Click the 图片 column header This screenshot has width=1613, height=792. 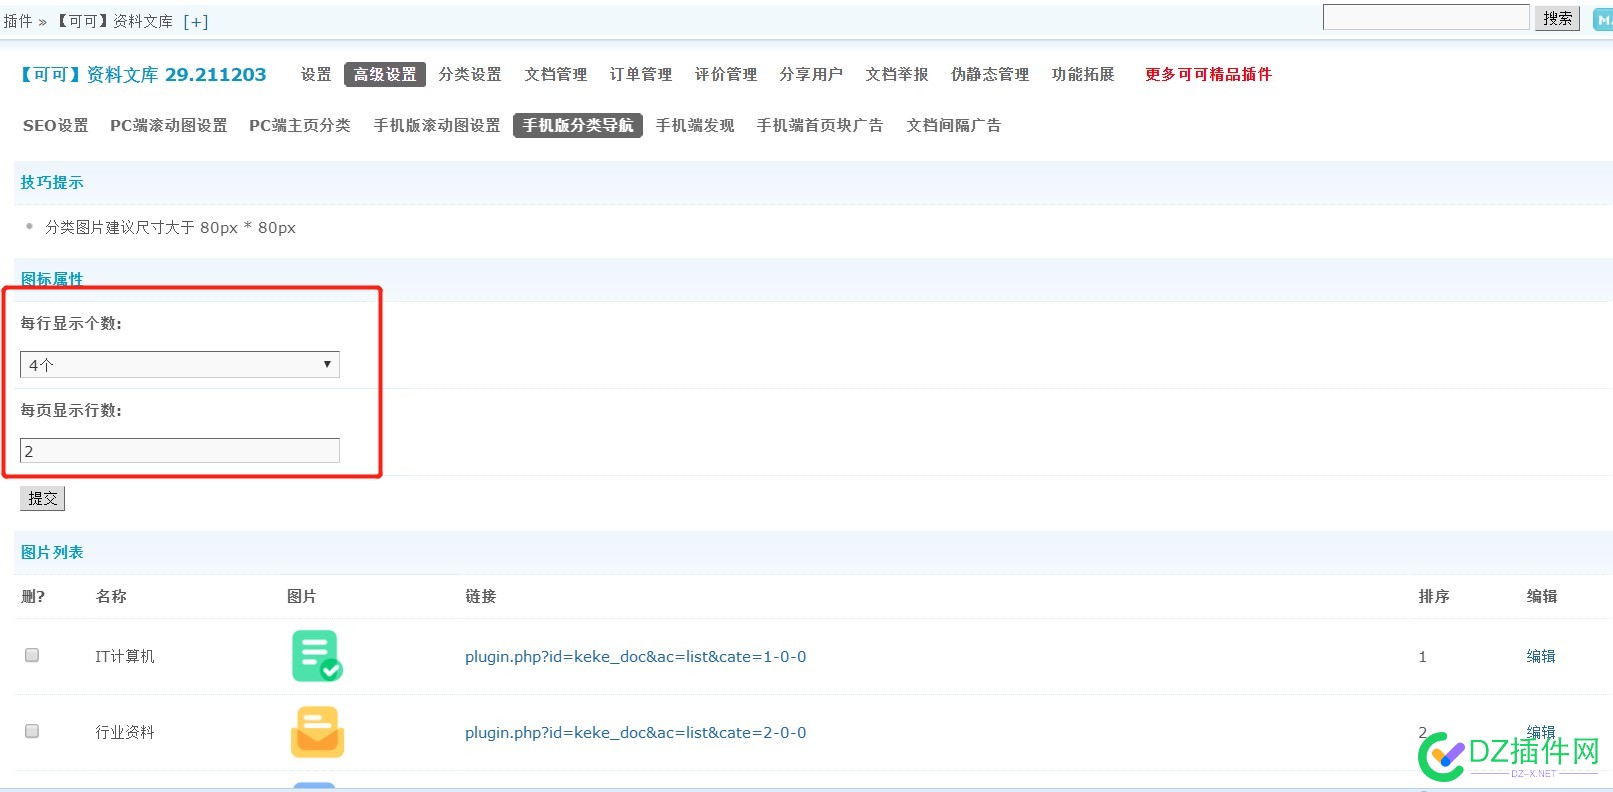[x=302, y=597]
